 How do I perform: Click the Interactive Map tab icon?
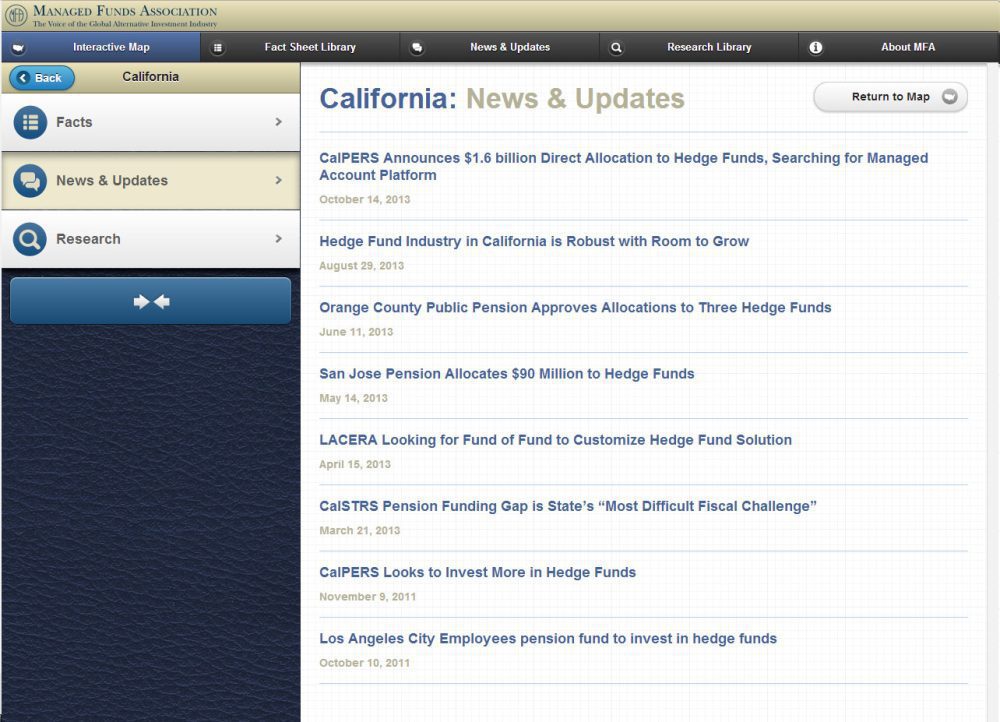click(18, 48)
